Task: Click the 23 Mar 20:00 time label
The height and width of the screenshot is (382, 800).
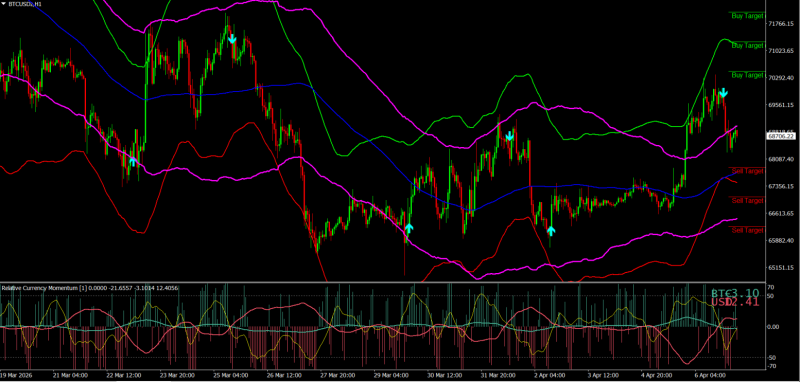Action: 177,375
